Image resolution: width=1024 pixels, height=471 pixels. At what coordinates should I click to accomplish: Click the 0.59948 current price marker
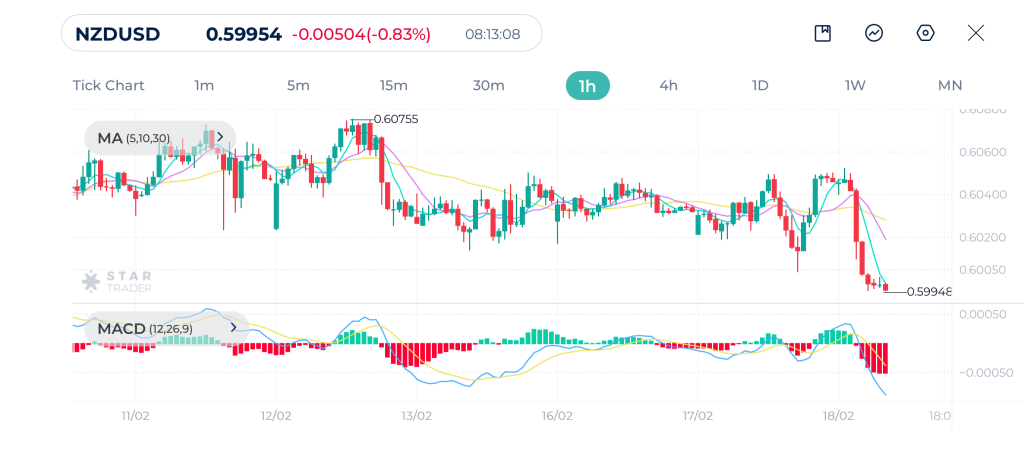click(x=929, y=292)
